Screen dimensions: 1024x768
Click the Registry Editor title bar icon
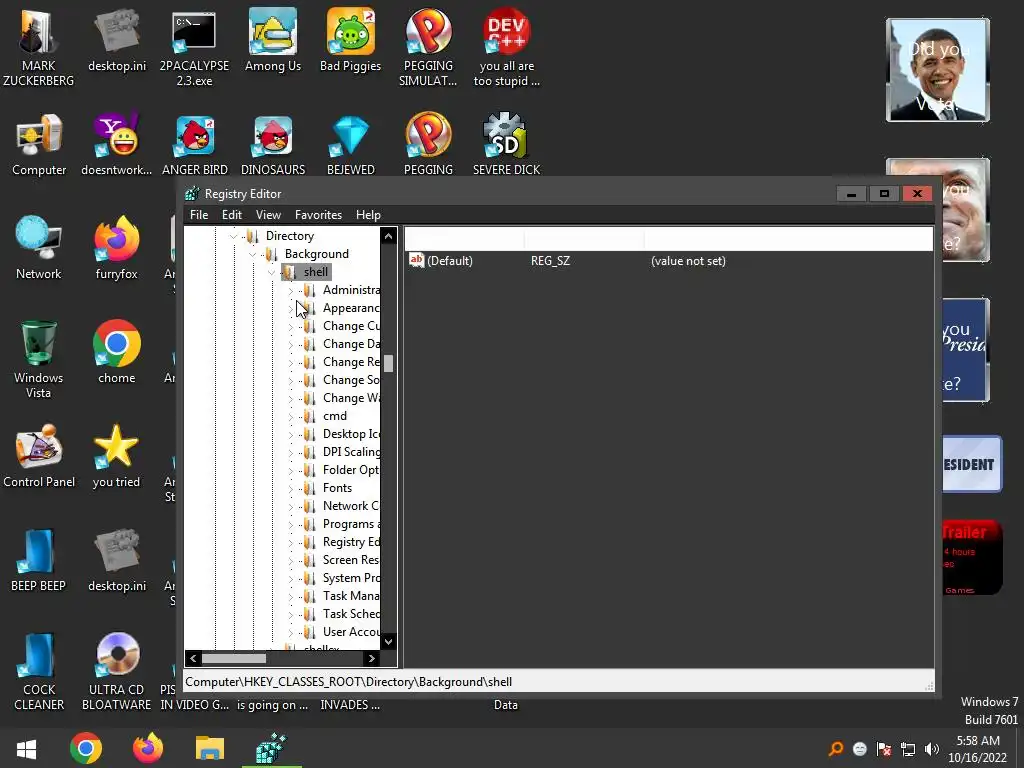pyautogui.click(x=192, y=193)
